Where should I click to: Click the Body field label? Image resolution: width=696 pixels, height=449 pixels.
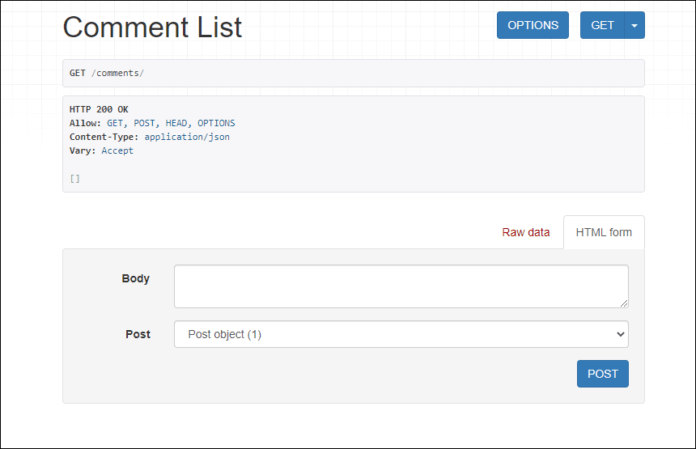coord(136,278)
